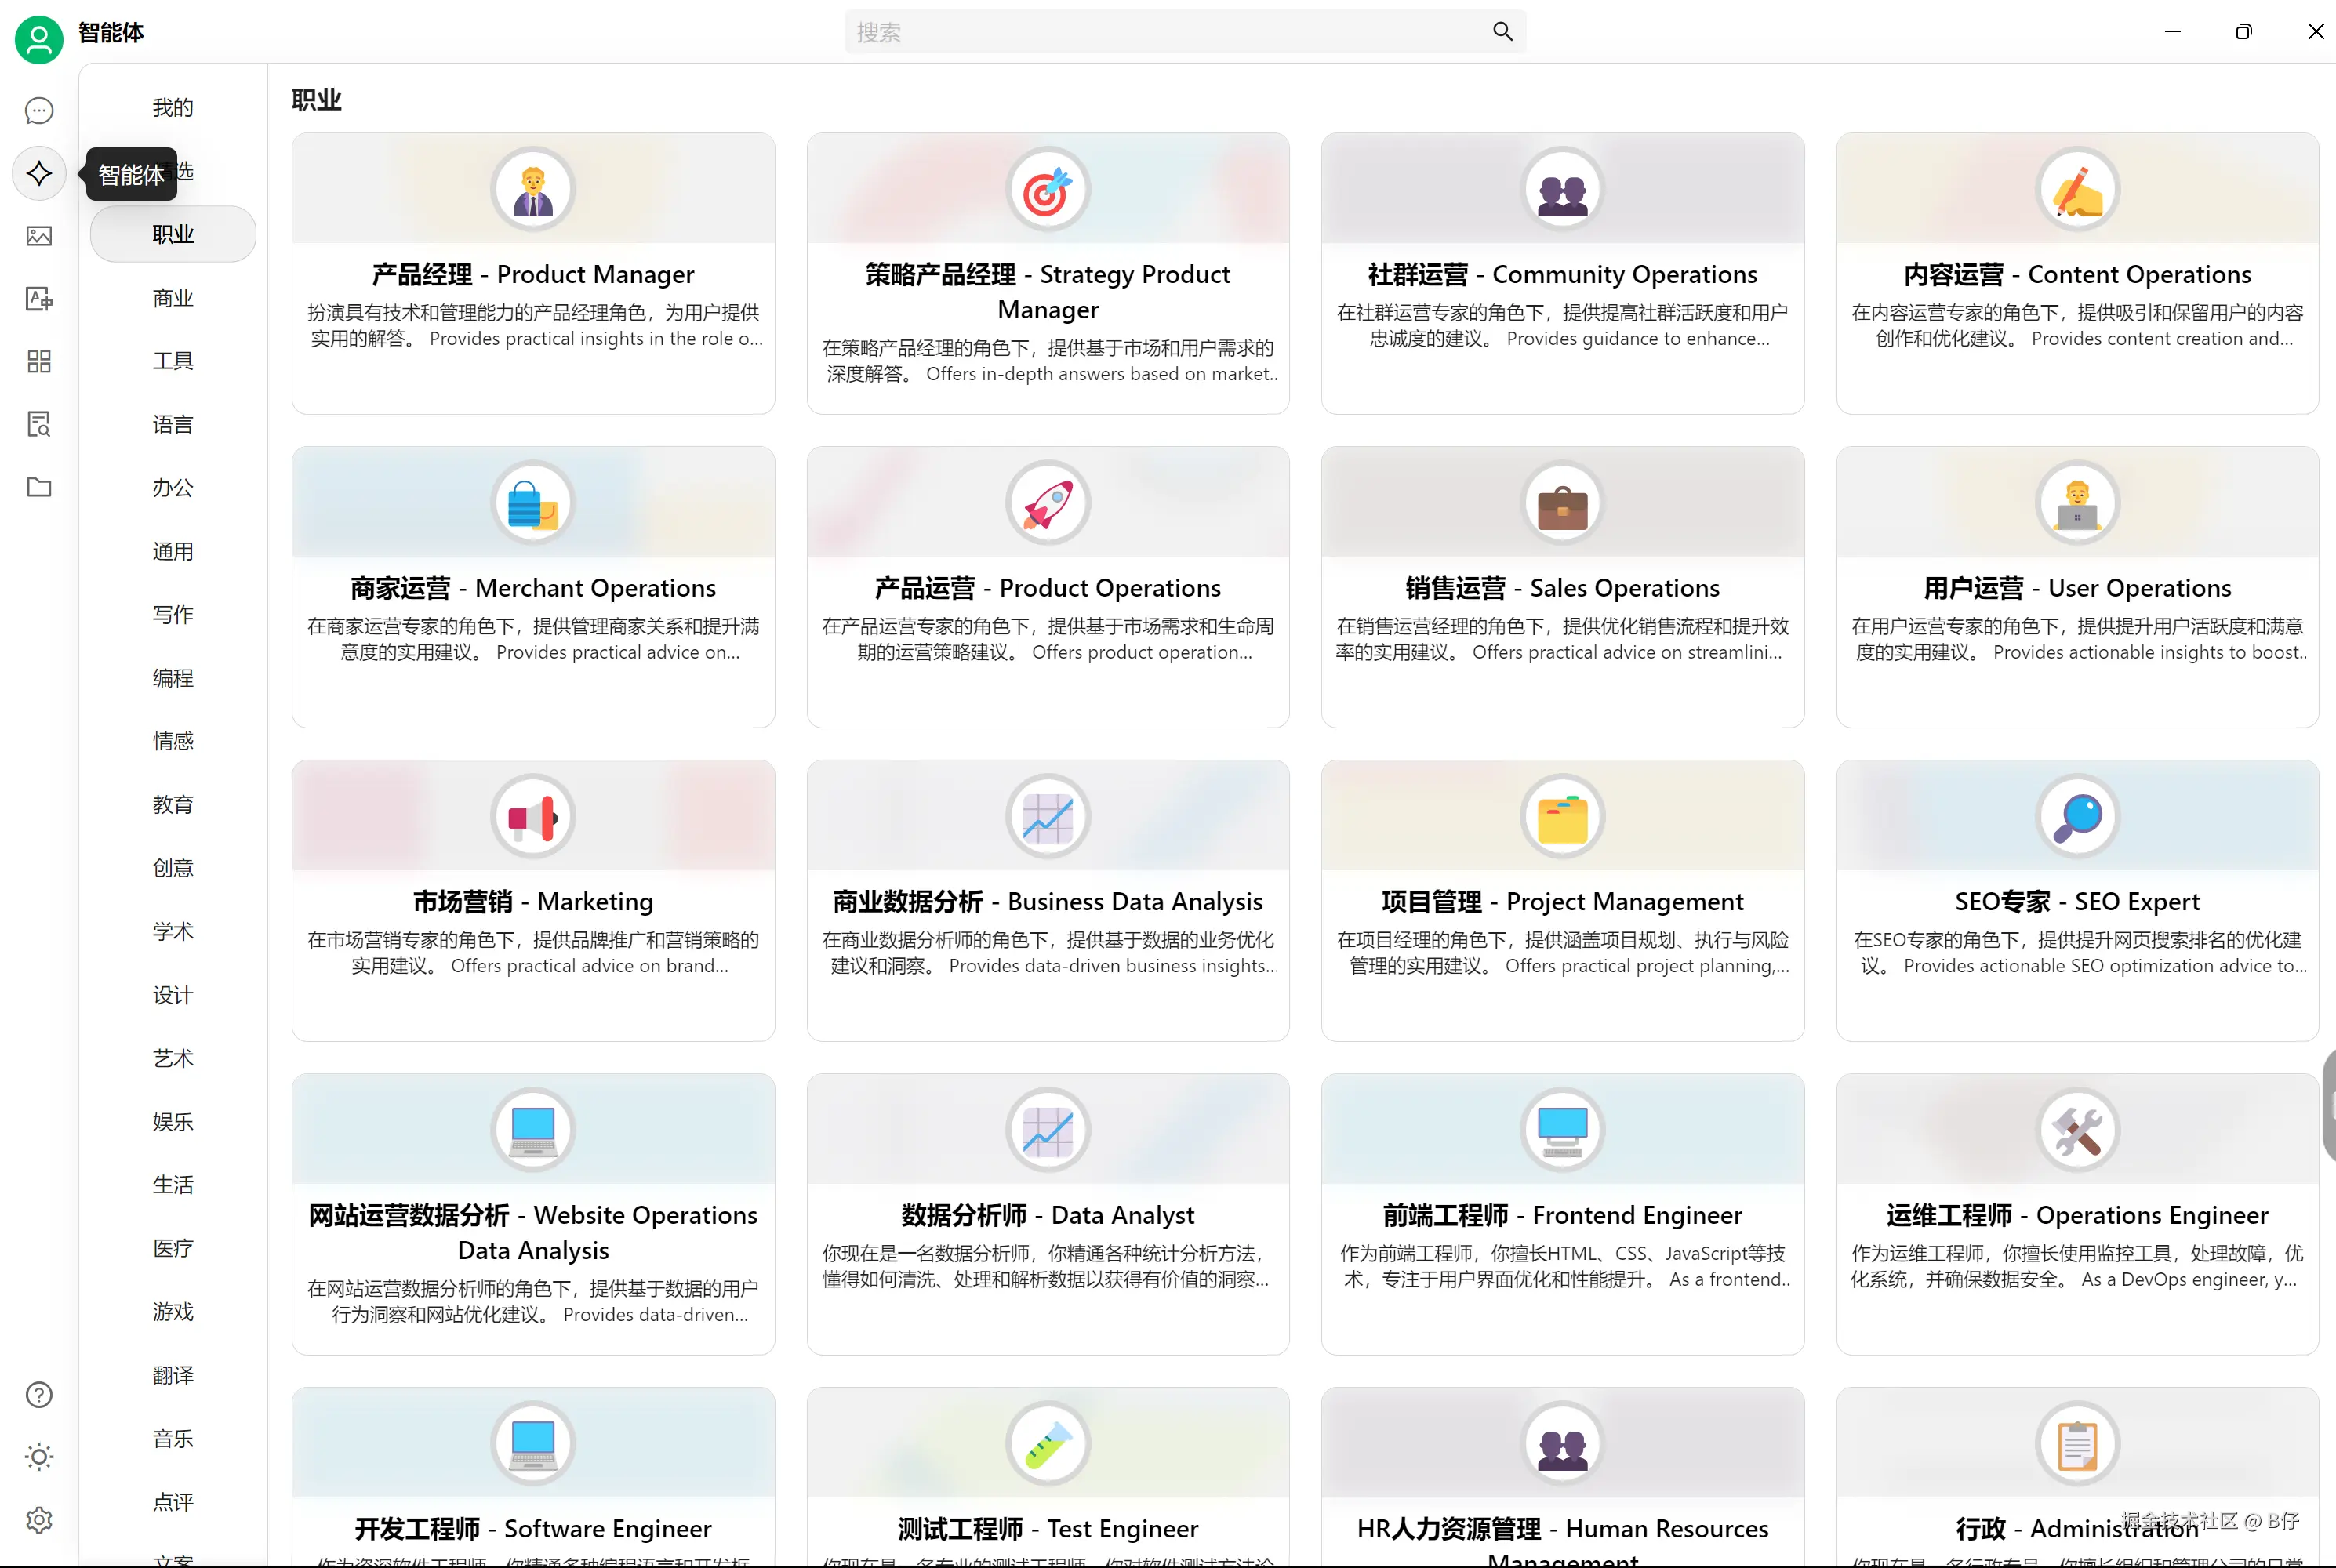The image size is (2336, 1568).
Task: Open the 我的 category tab
Action: tap(172, 108)
